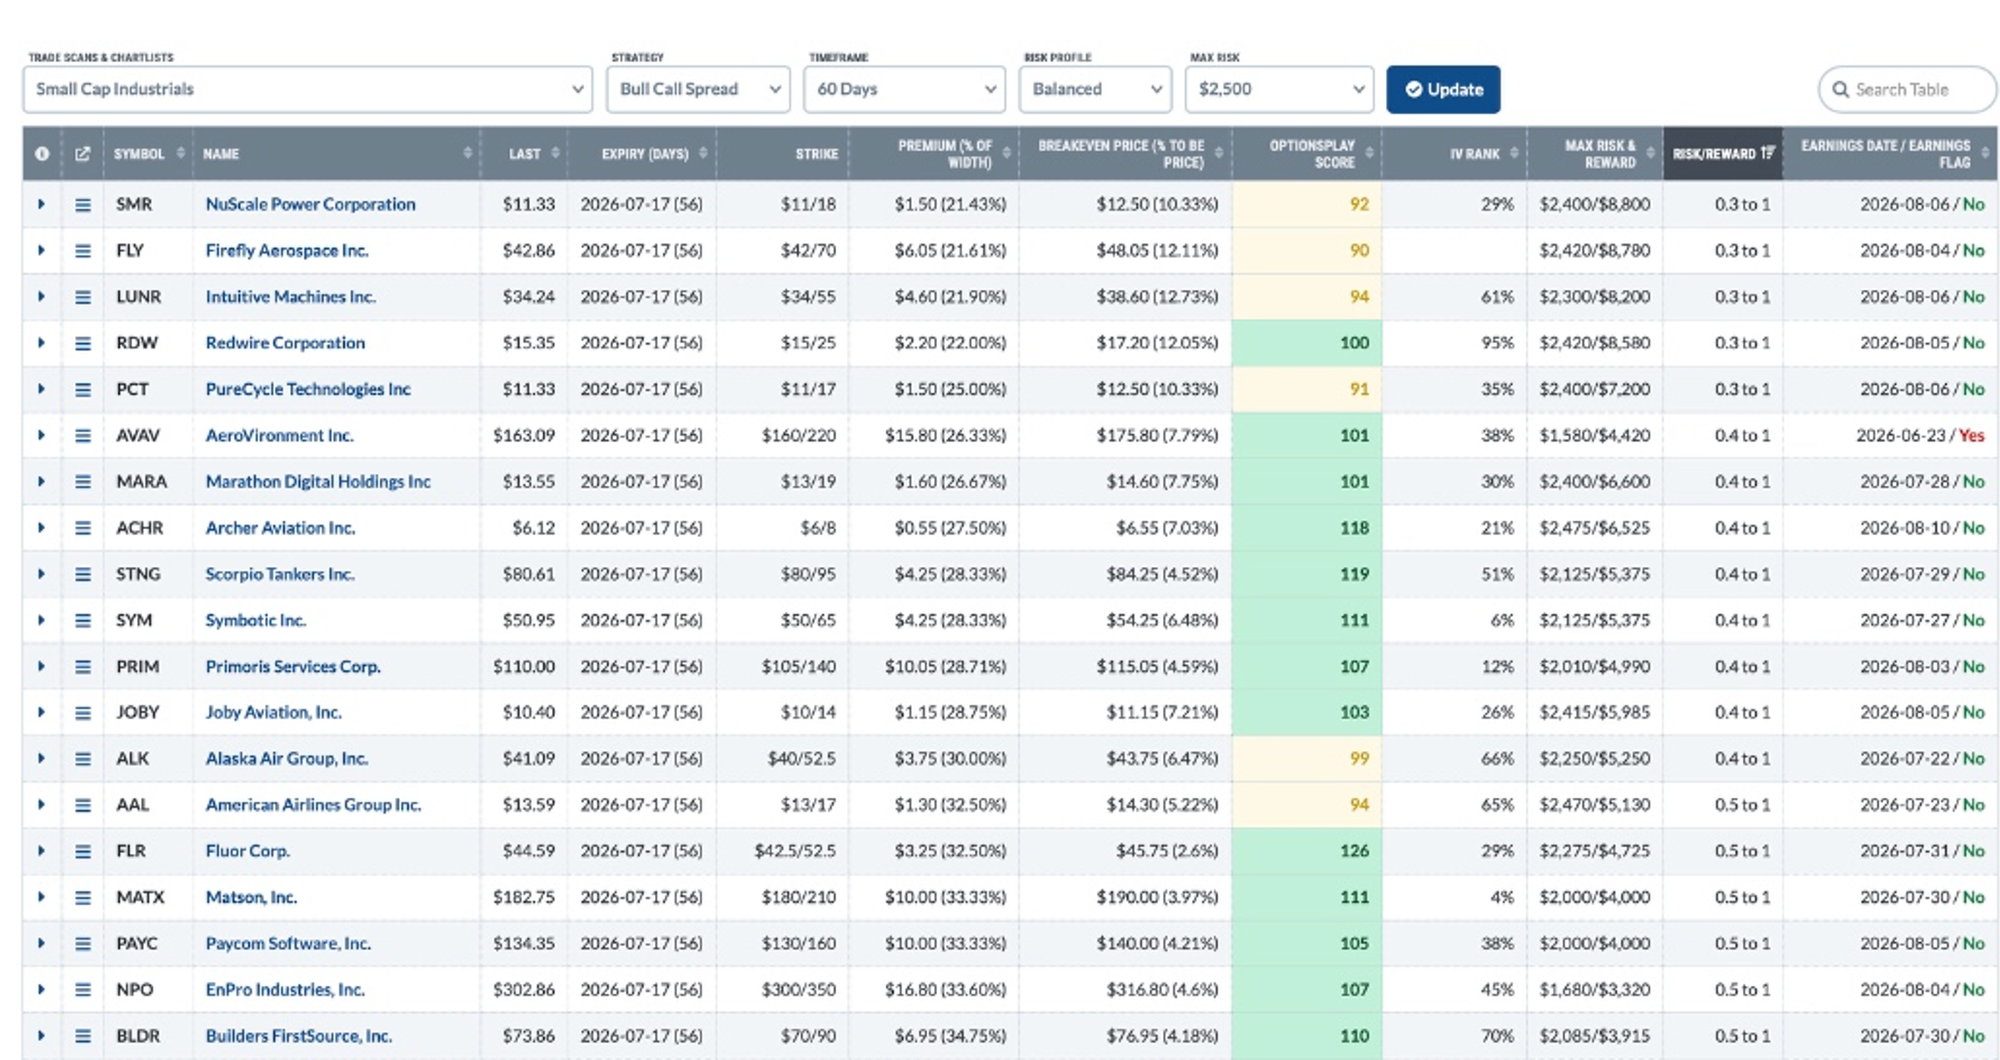Screen dimensions: 2000x1060
Task: Open Builders FirstSource, Inc. link
Action: click(298, 1036)
